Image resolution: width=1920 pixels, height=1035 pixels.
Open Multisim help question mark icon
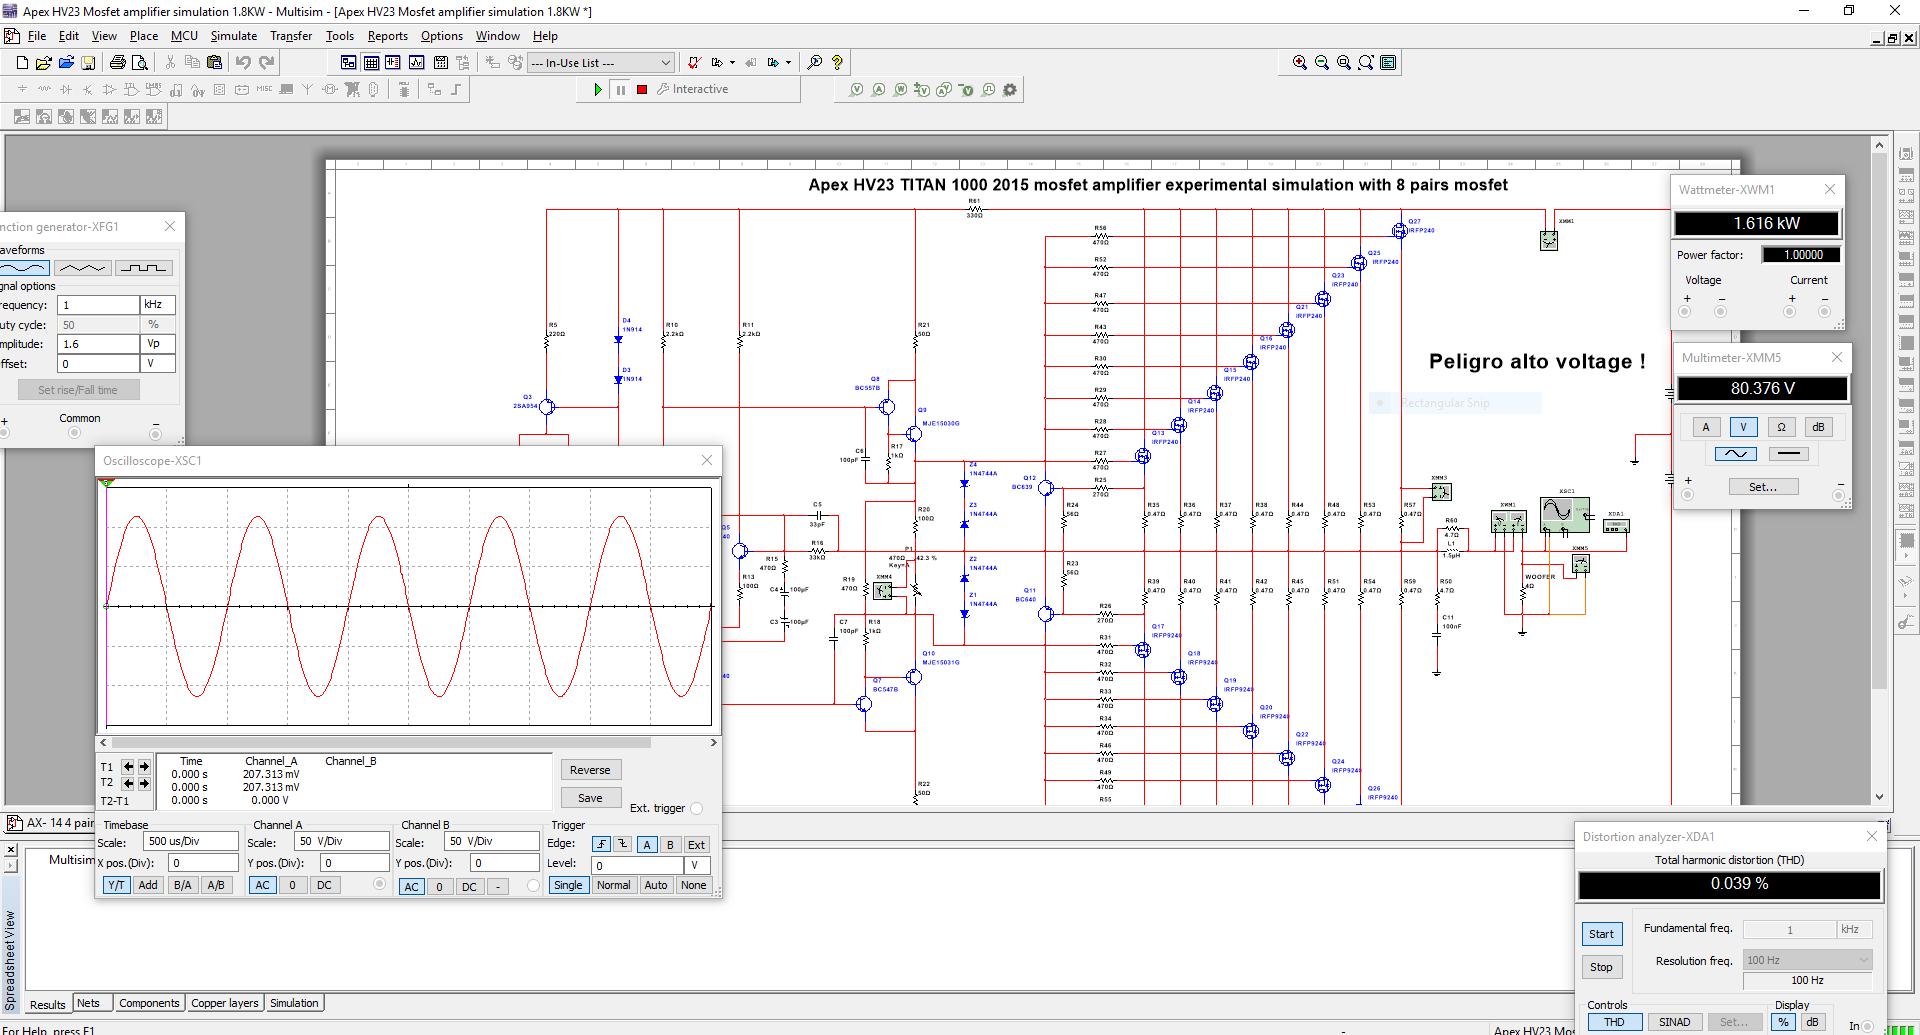[838, 62]
